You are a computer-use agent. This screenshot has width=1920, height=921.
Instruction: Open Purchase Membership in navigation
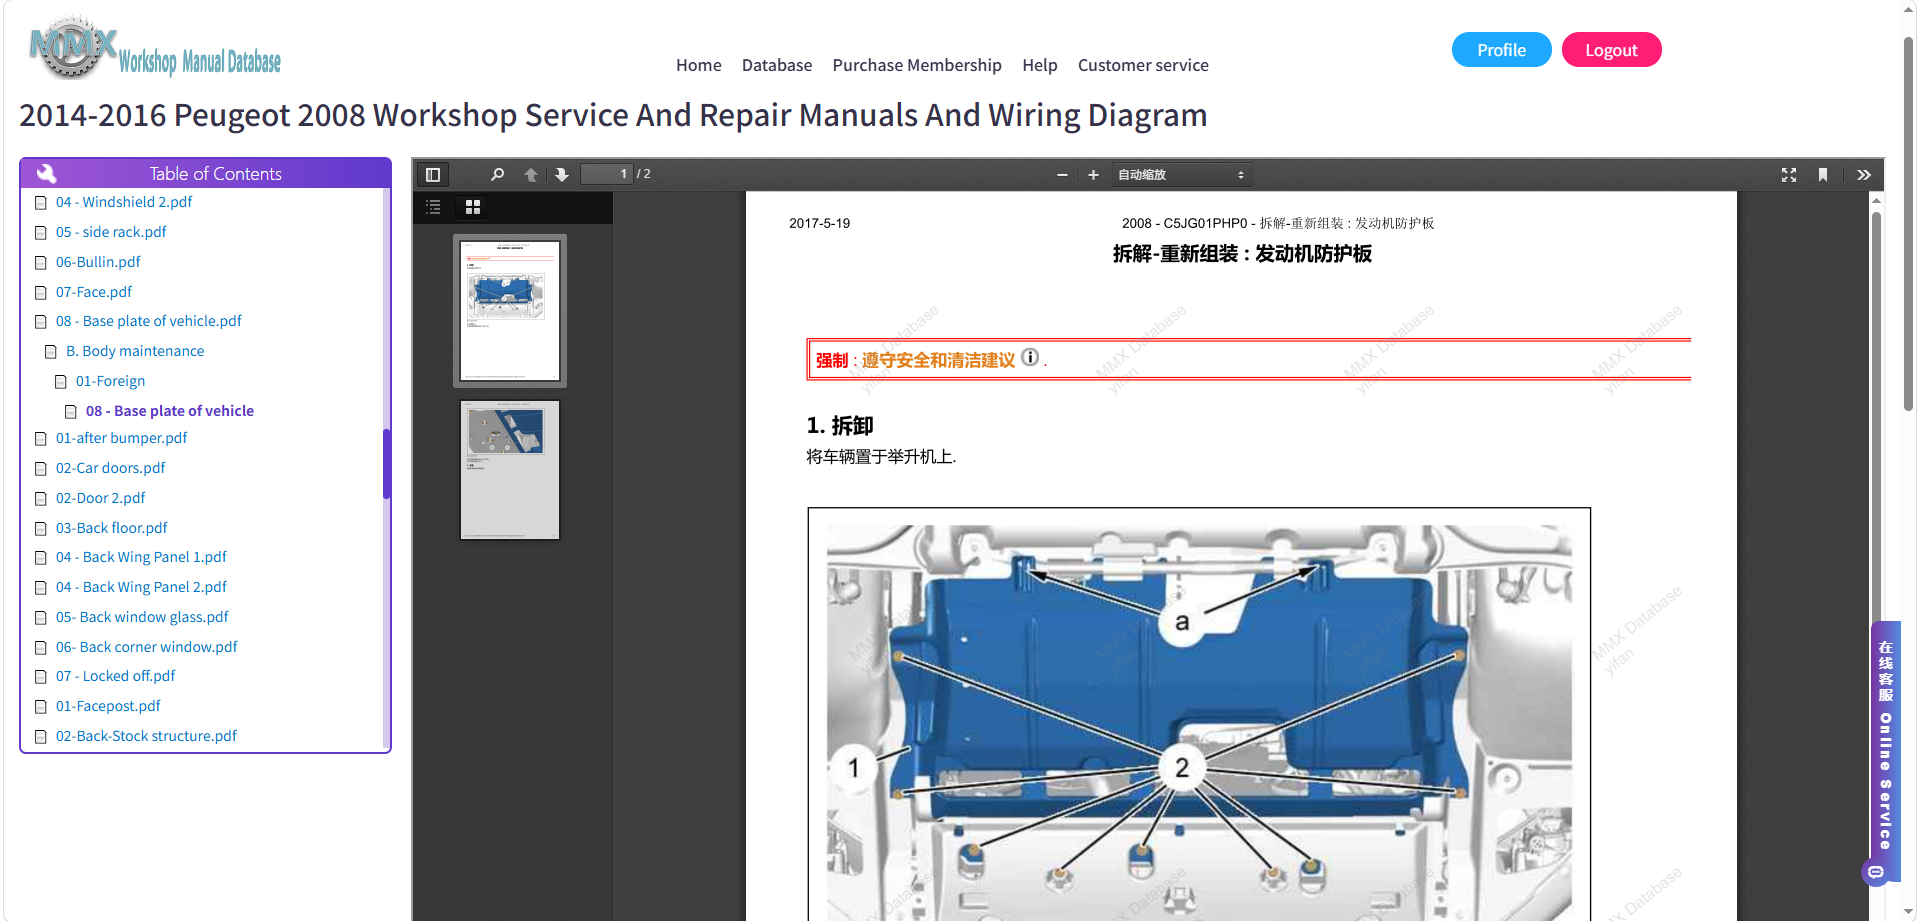click(917, 65)
